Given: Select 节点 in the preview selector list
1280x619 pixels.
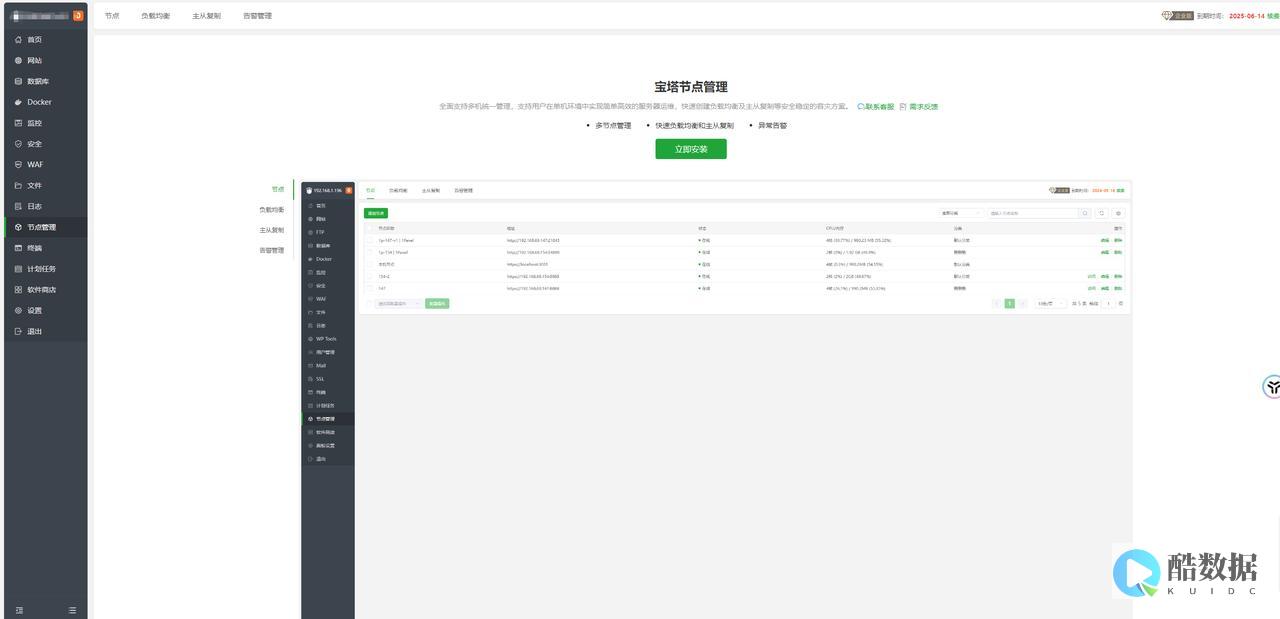Looking at the screenshot, I should pos(278,189).
